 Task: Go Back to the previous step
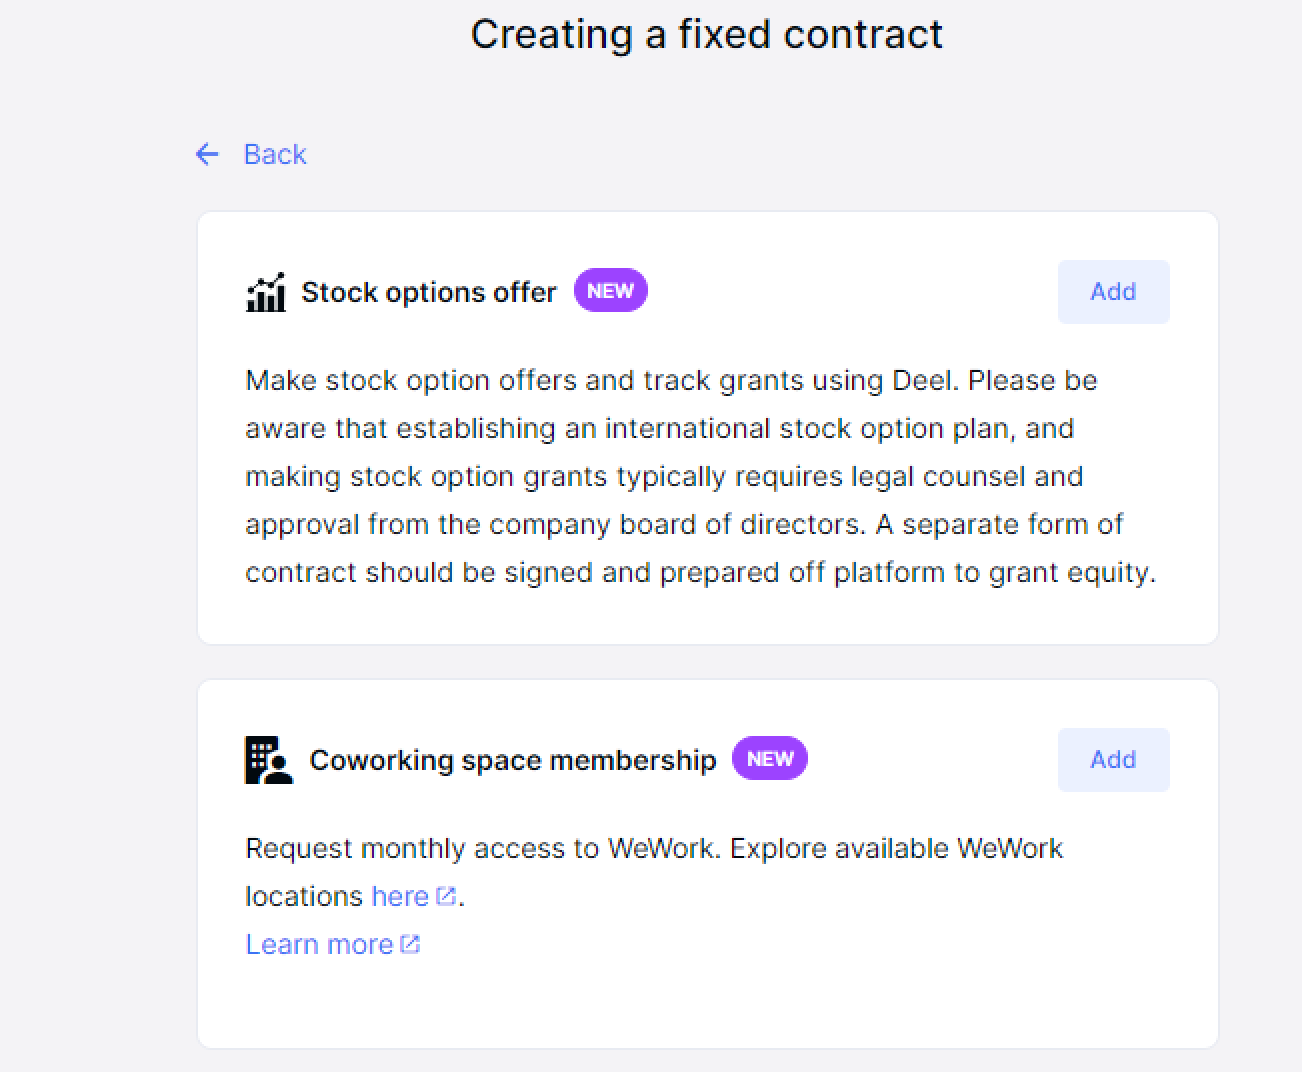(274, 154)
